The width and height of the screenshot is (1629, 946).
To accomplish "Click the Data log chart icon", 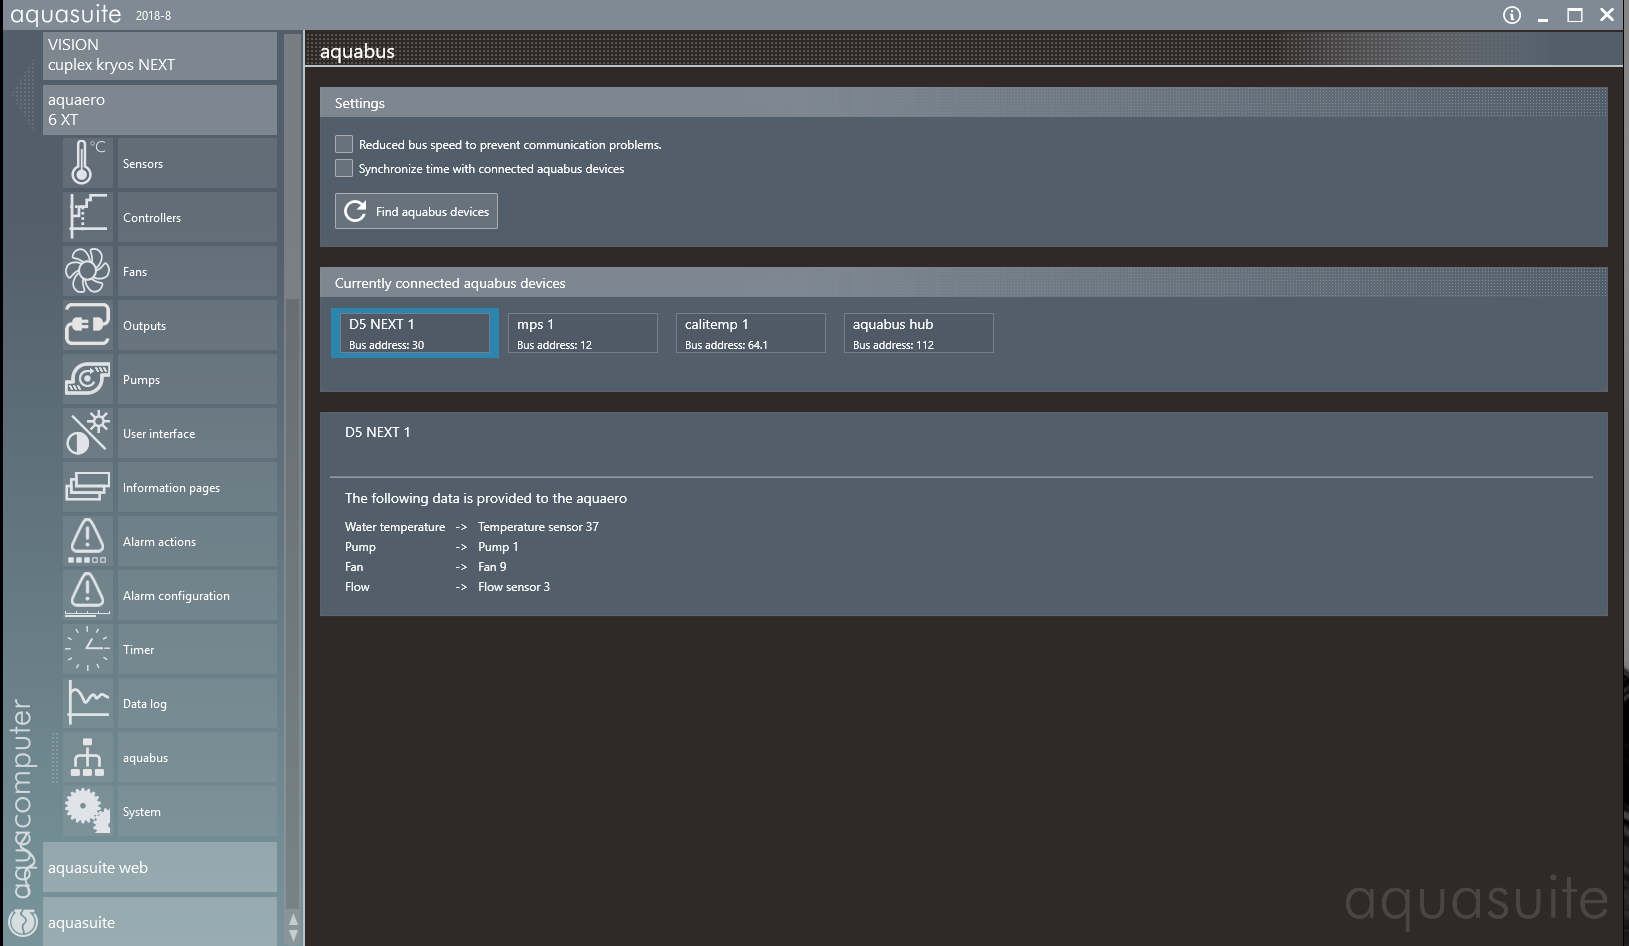I will tap(87, 703).
